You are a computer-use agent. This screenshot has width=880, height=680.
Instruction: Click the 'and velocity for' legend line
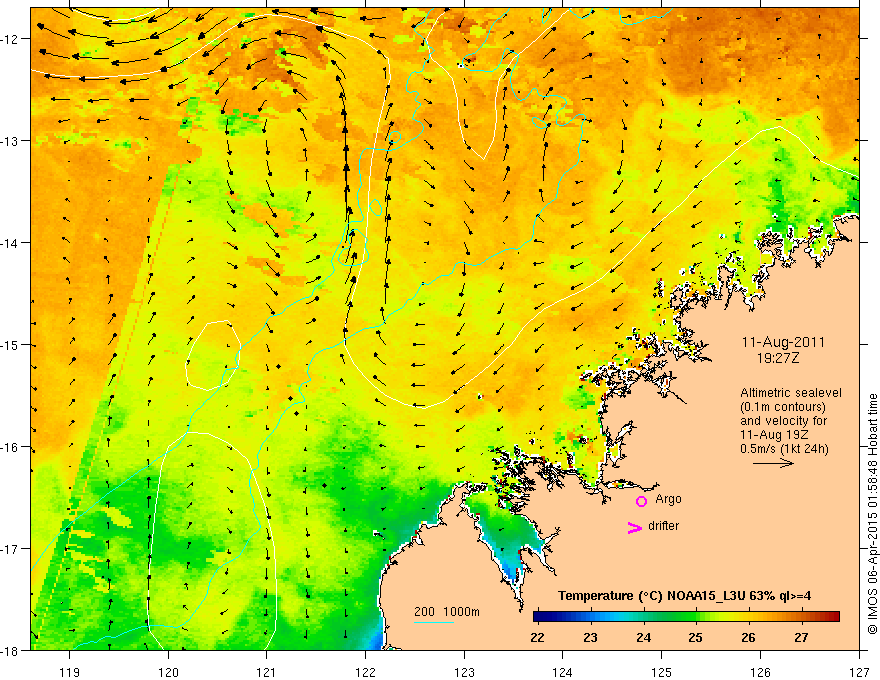tap(783, 421)
